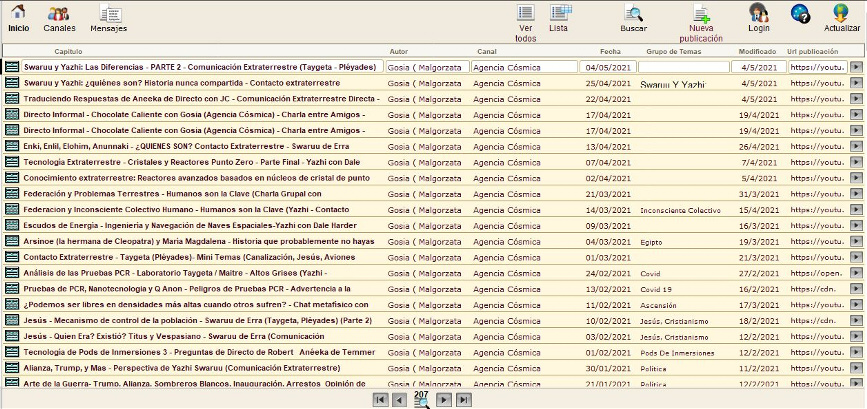Viewport: 867px width, 409px height.
Task: Open arrow button on Arsinoe row
Action: coord(856,241)
